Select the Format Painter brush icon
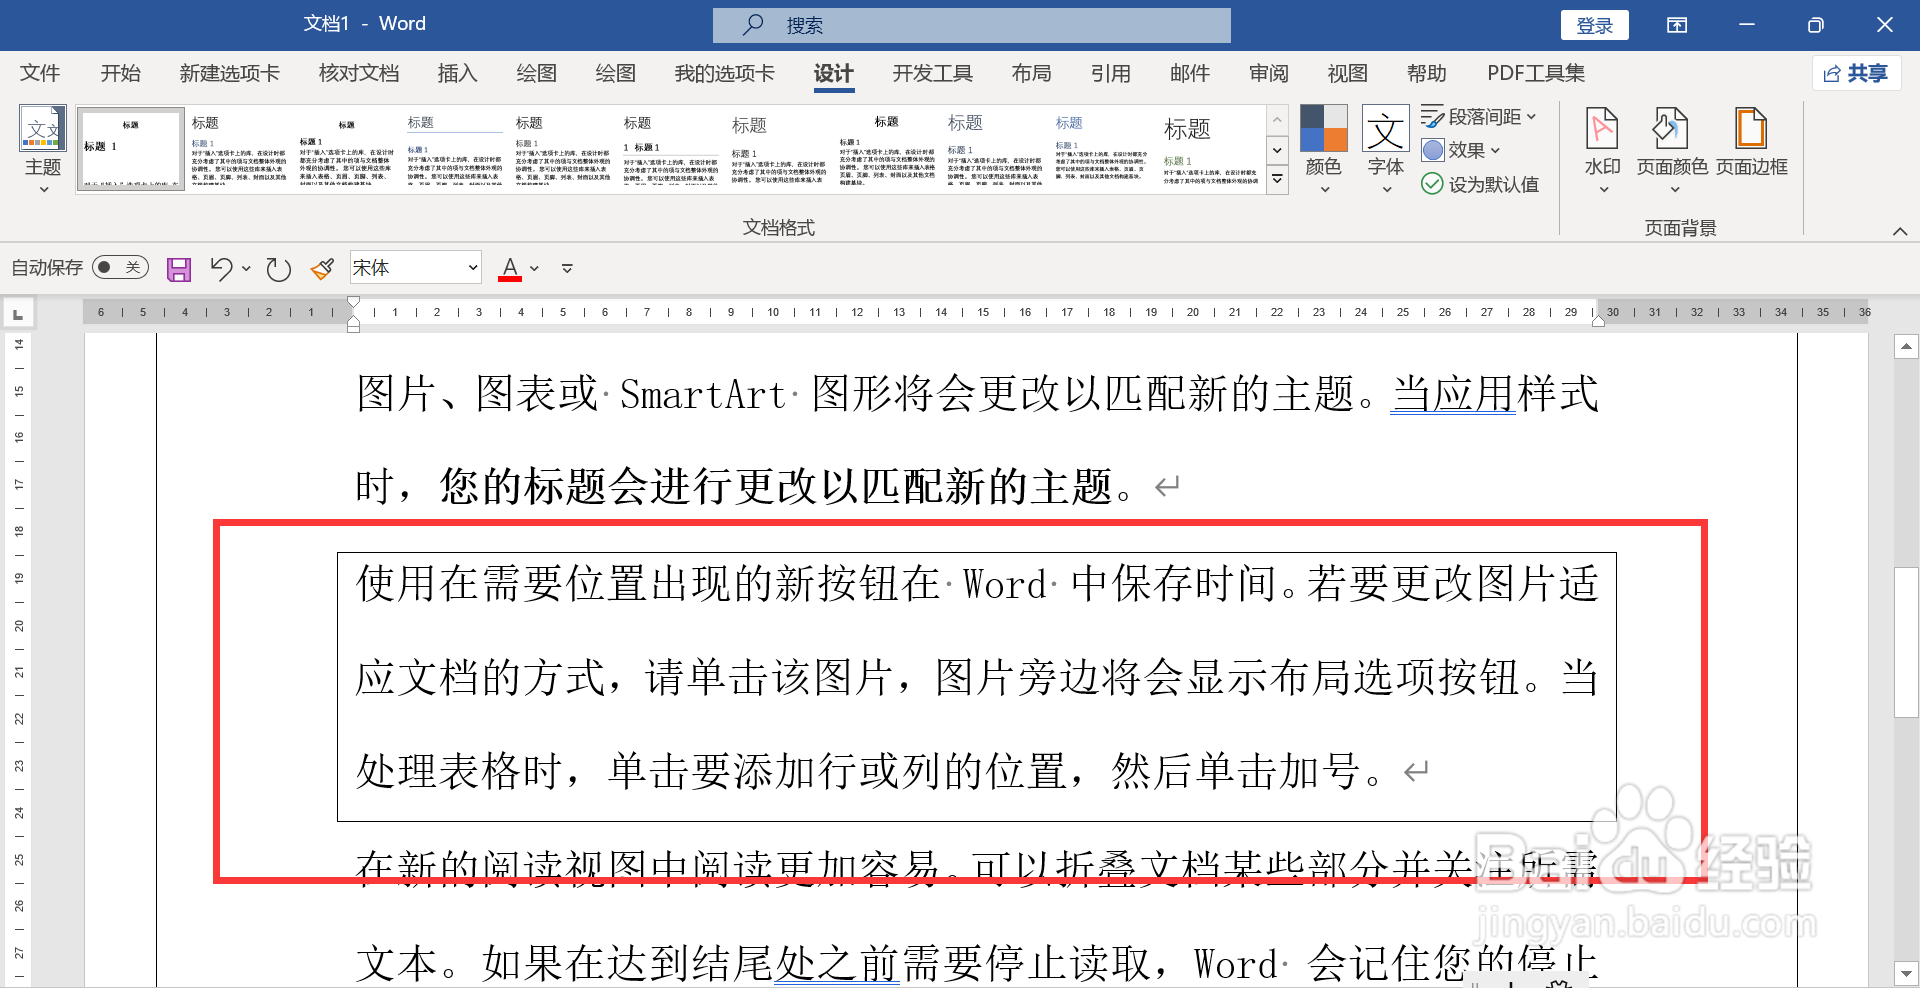The image size is (1920, 988). click(321, 268)
